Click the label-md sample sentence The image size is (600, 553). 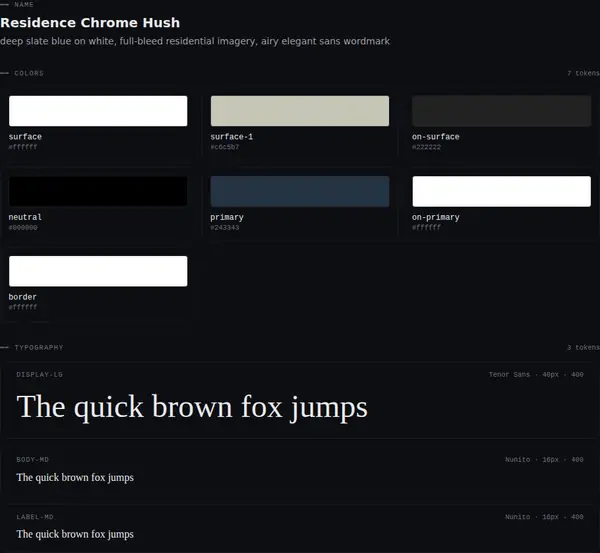tap(75, 535)
